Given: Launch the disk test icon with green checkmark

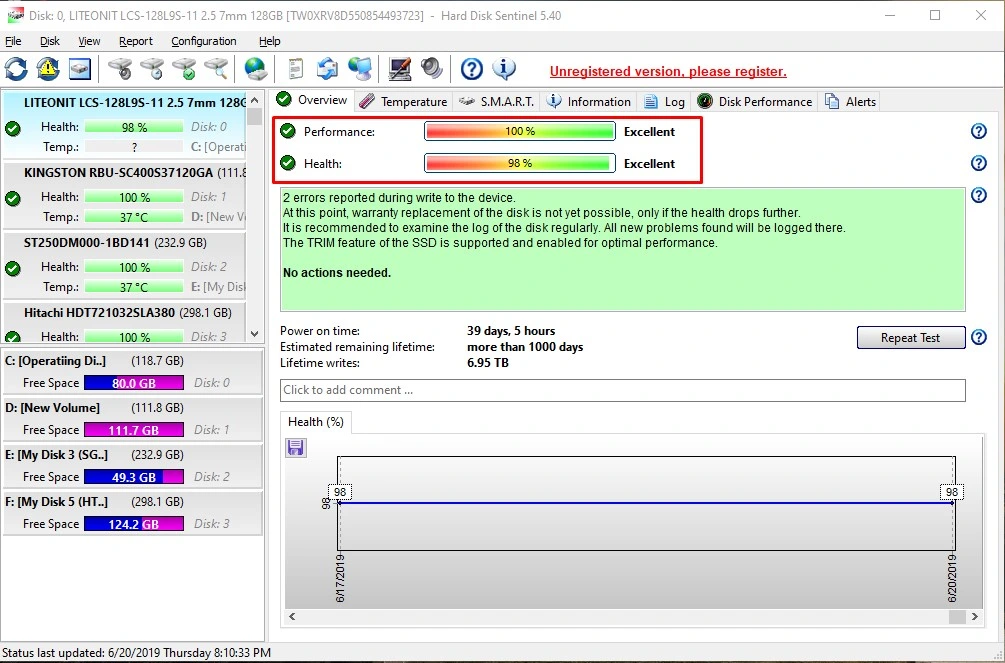Looking at the screenshot, I should (x=185, y=69).
